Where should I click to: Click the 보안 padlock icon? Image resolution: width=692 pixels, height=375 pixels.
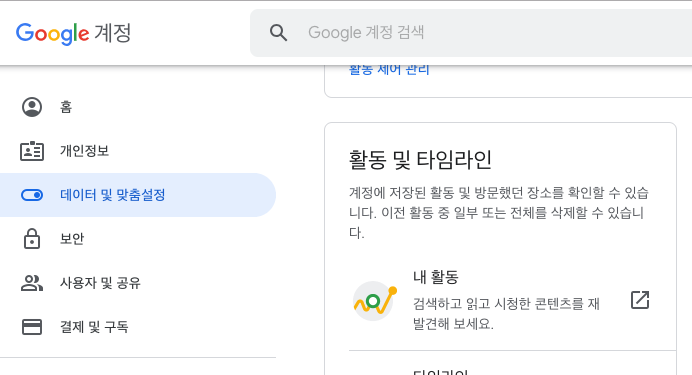32,239
